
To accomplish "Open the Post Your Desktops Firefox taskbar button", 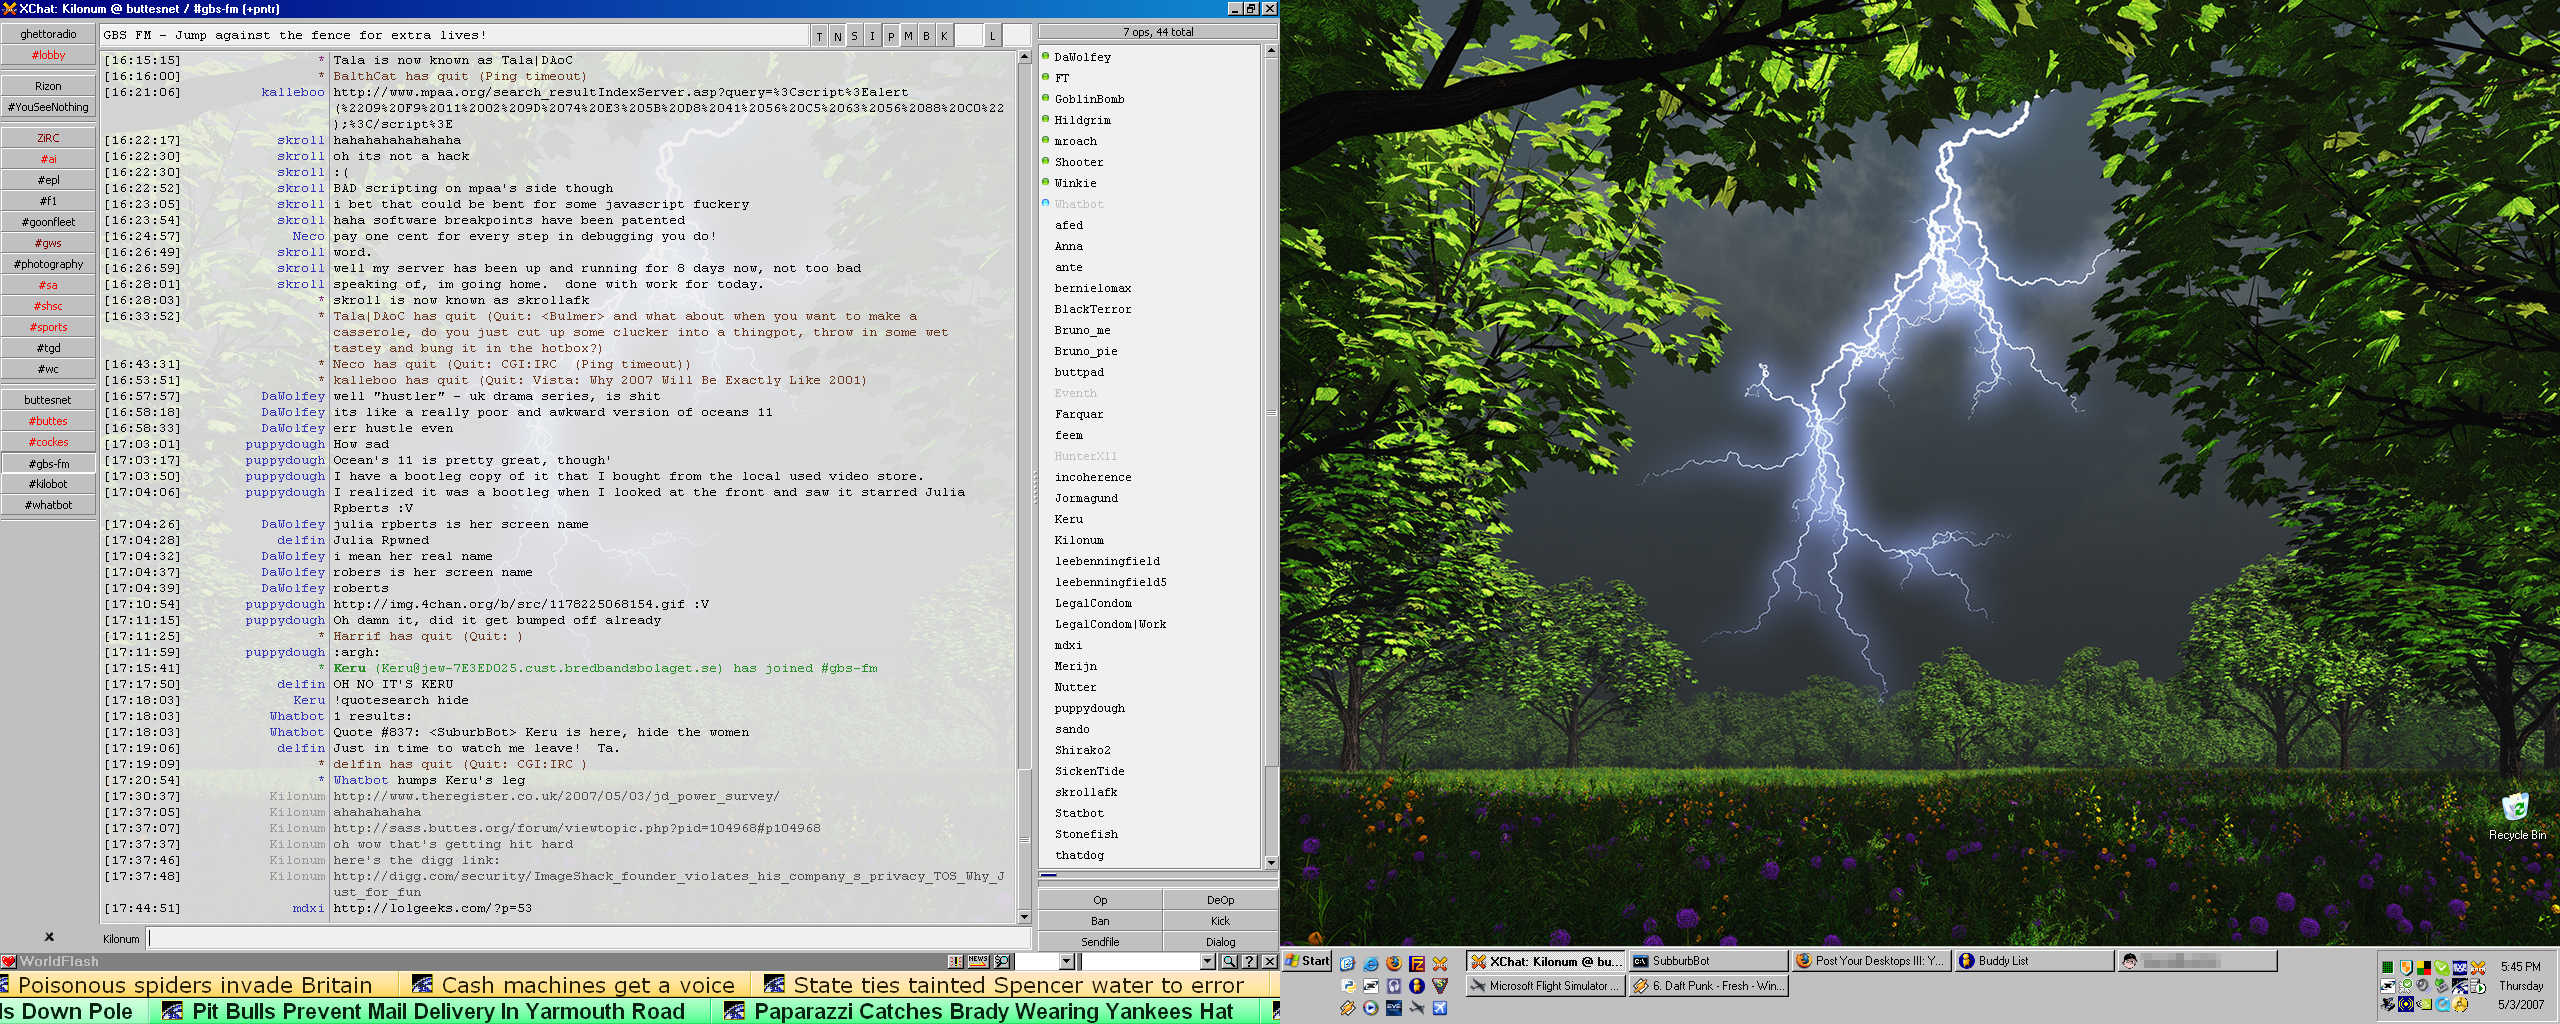I will click(x=1871, y=961).
